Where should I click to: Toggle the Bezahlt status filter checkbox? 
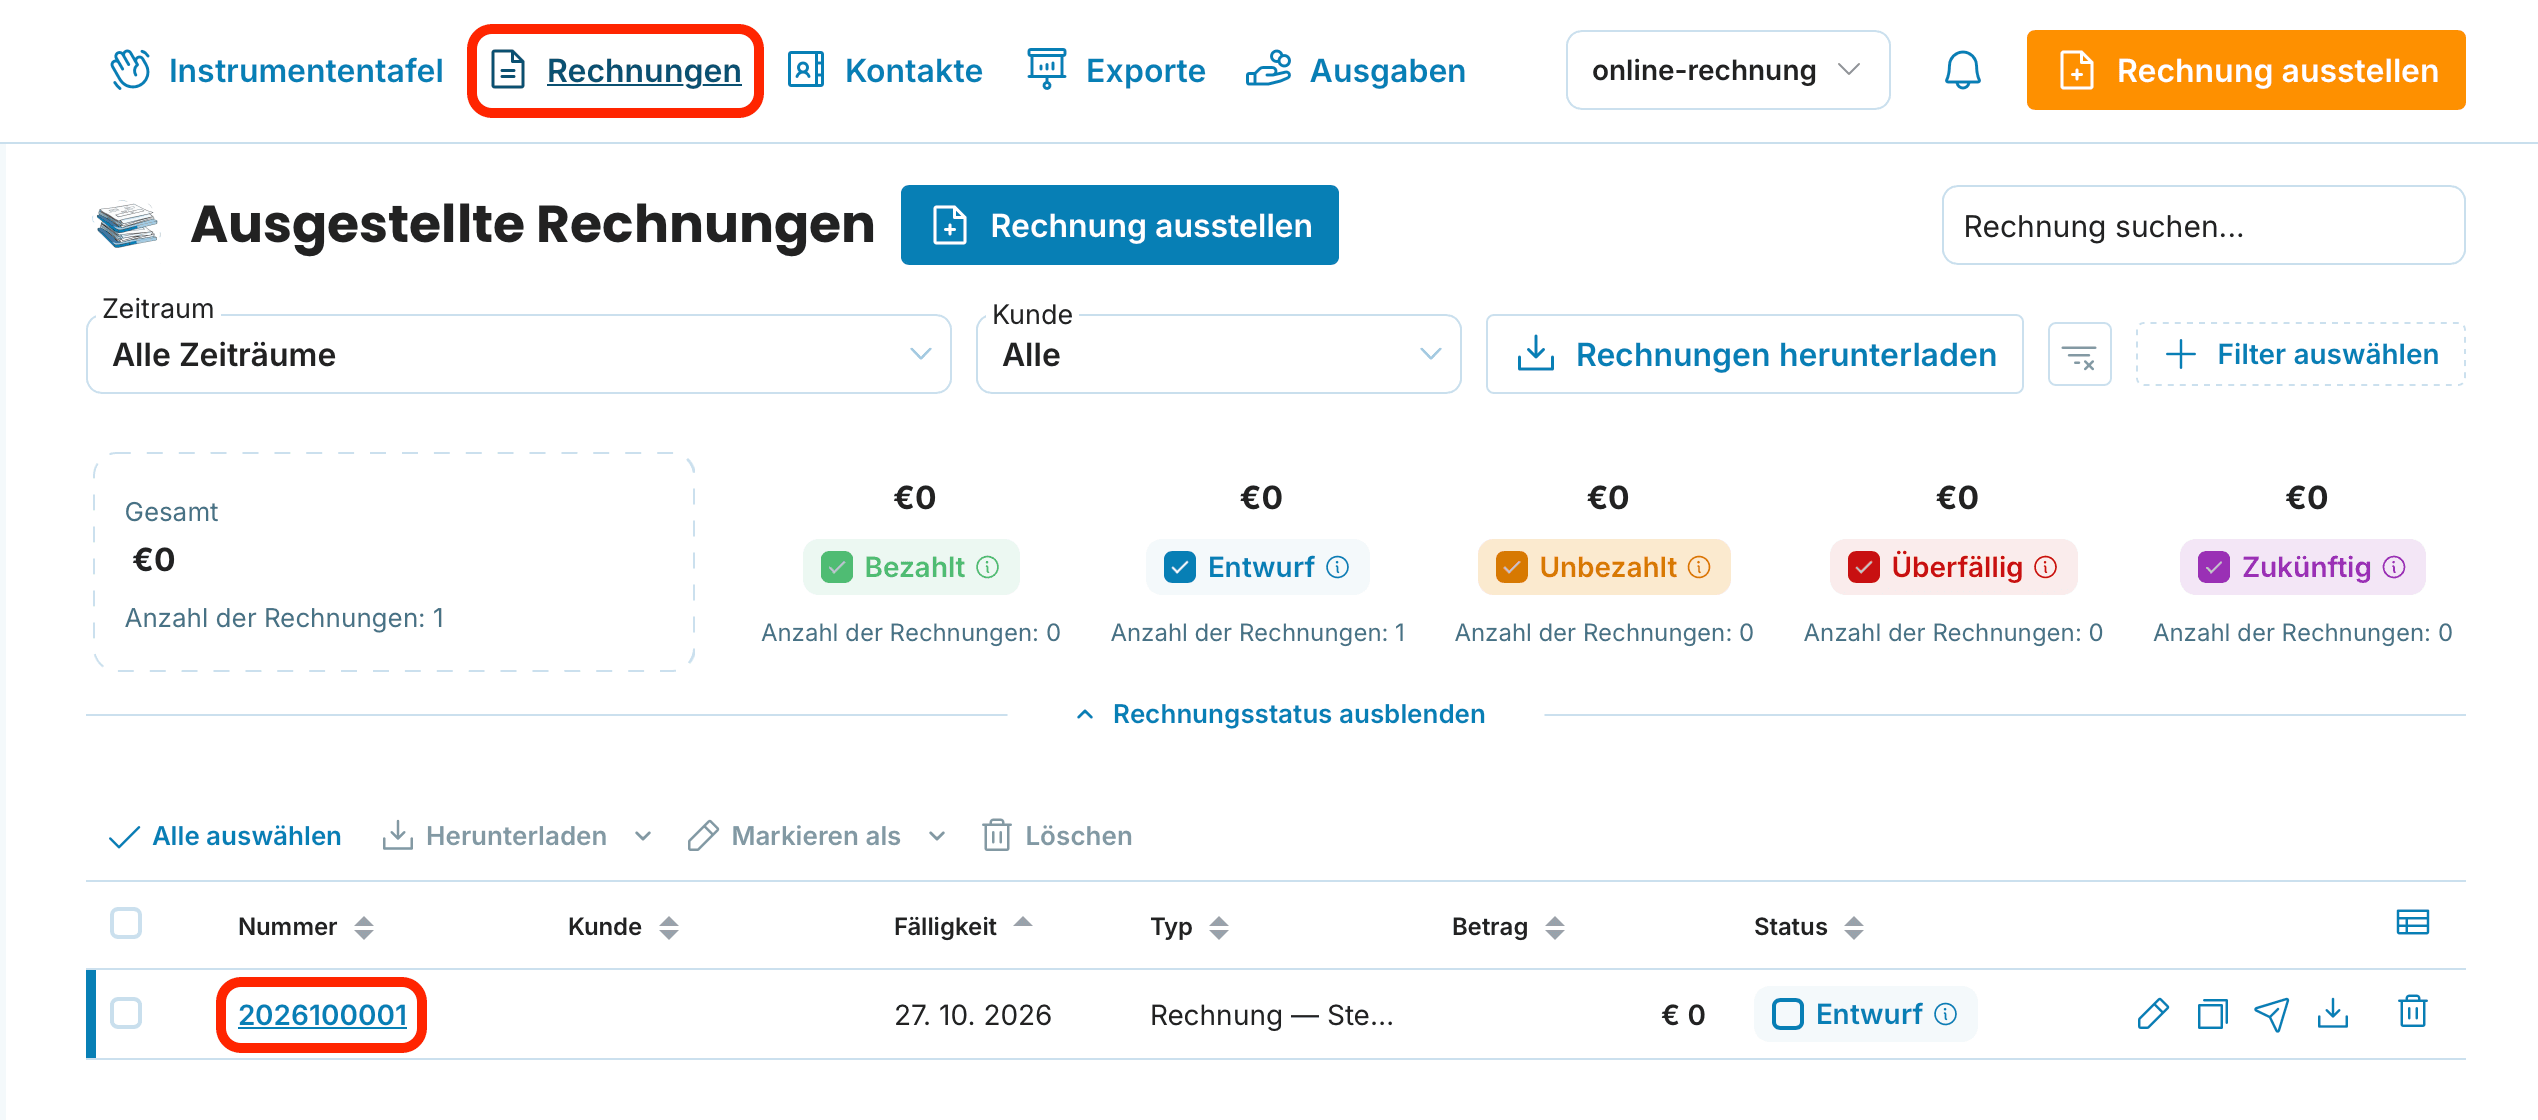(x=837, y=567)
